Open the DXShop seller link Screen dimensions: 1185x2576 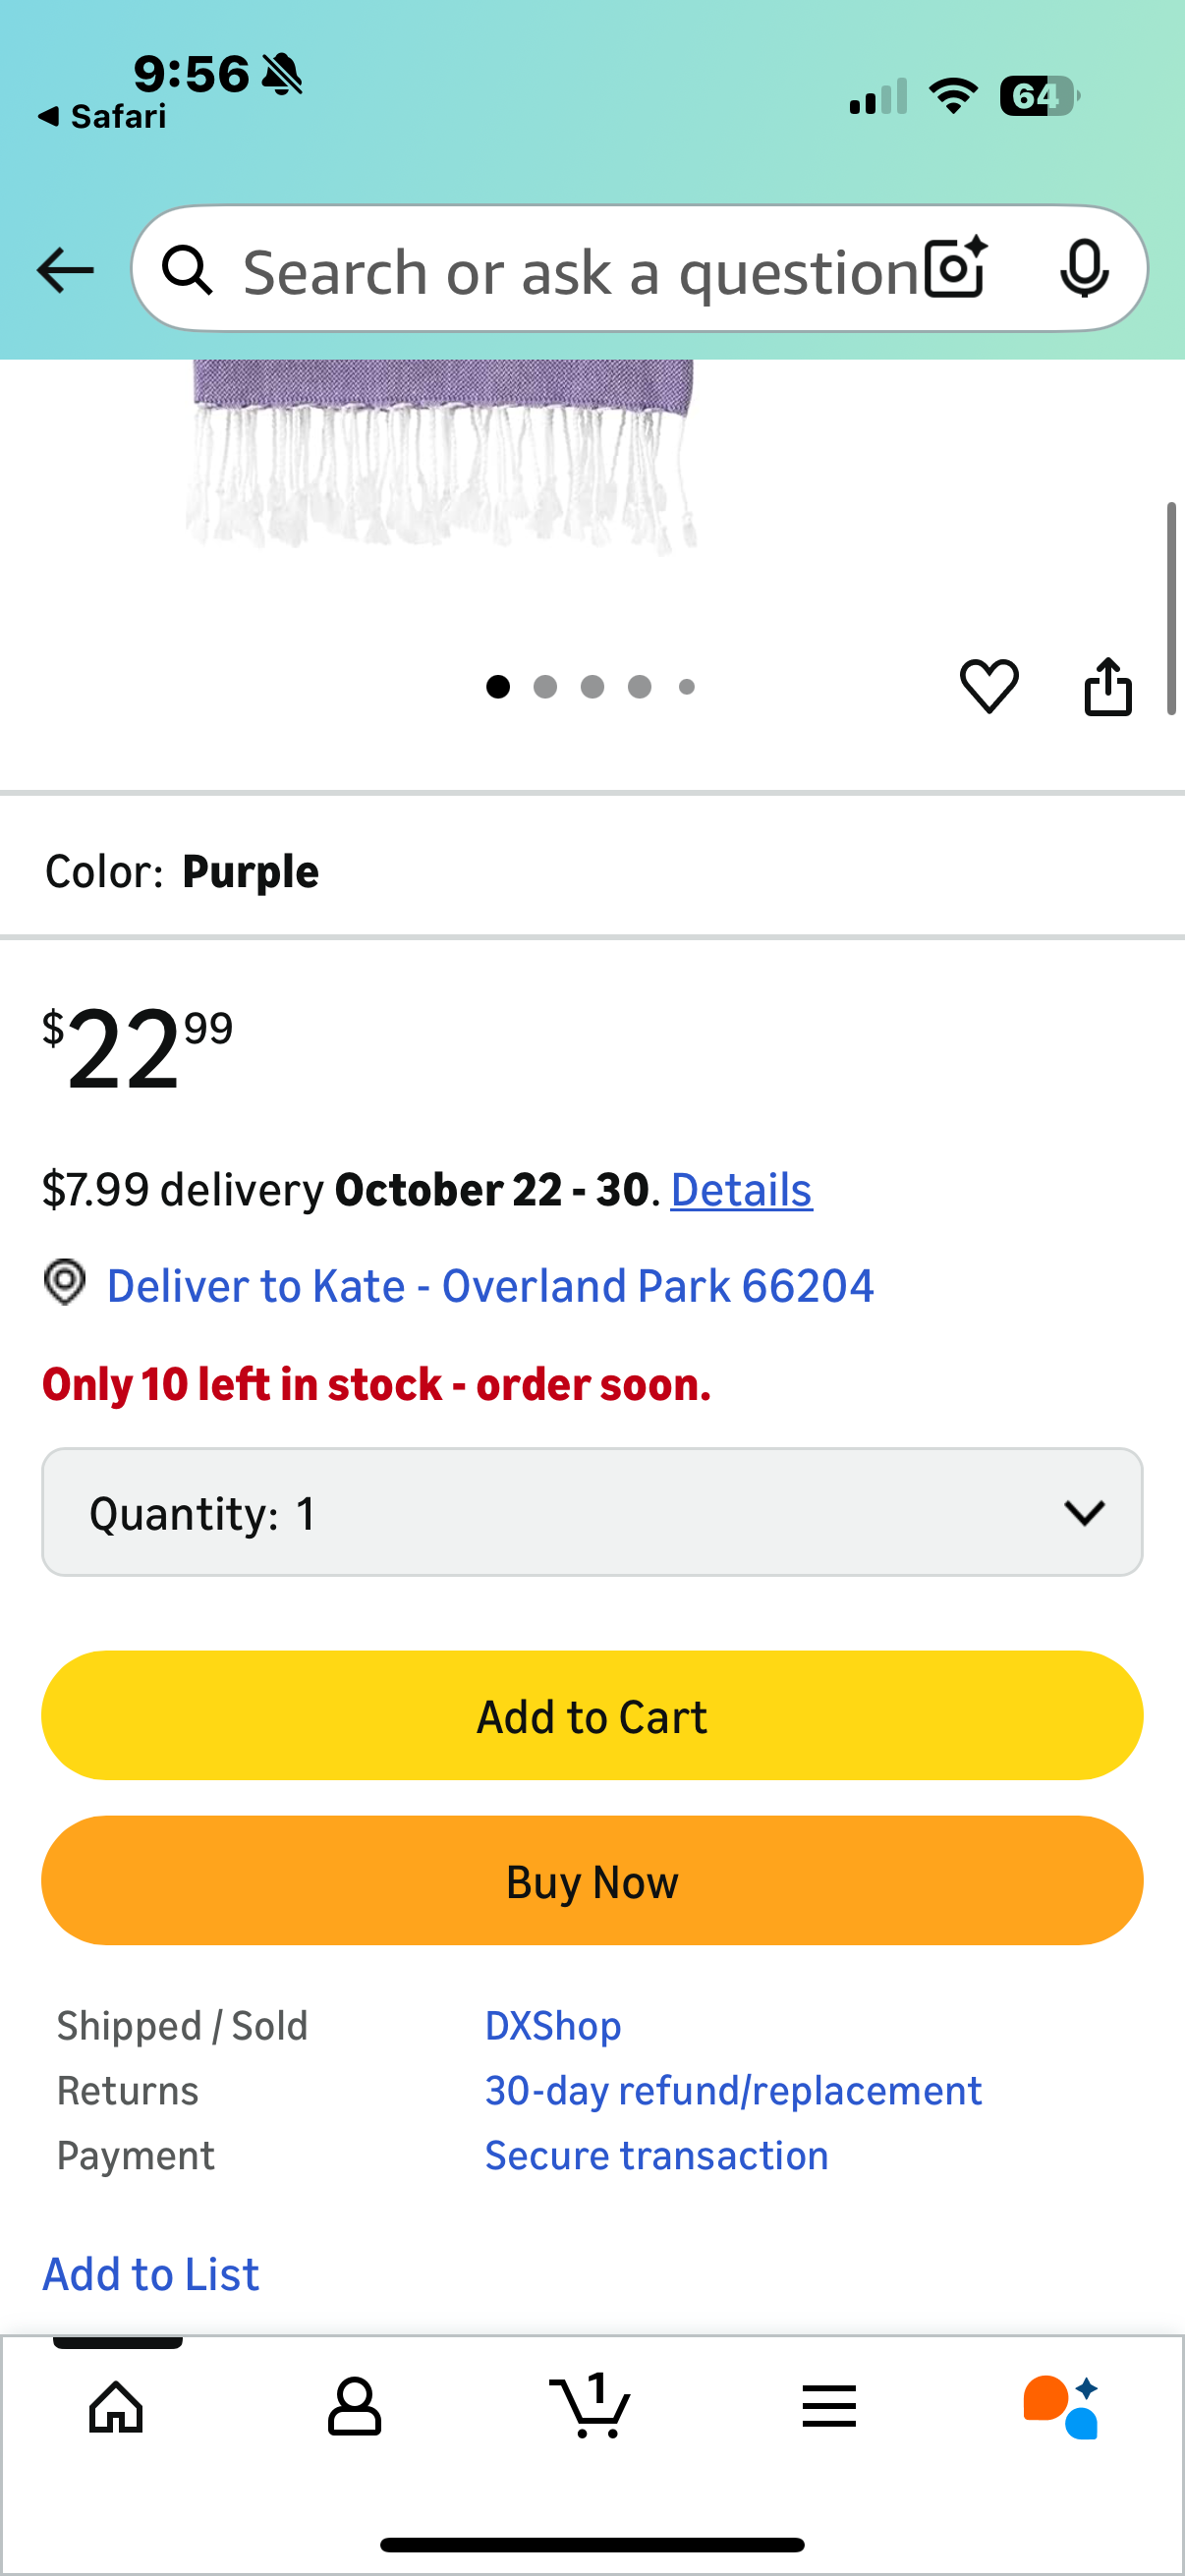coord(553,2026)
